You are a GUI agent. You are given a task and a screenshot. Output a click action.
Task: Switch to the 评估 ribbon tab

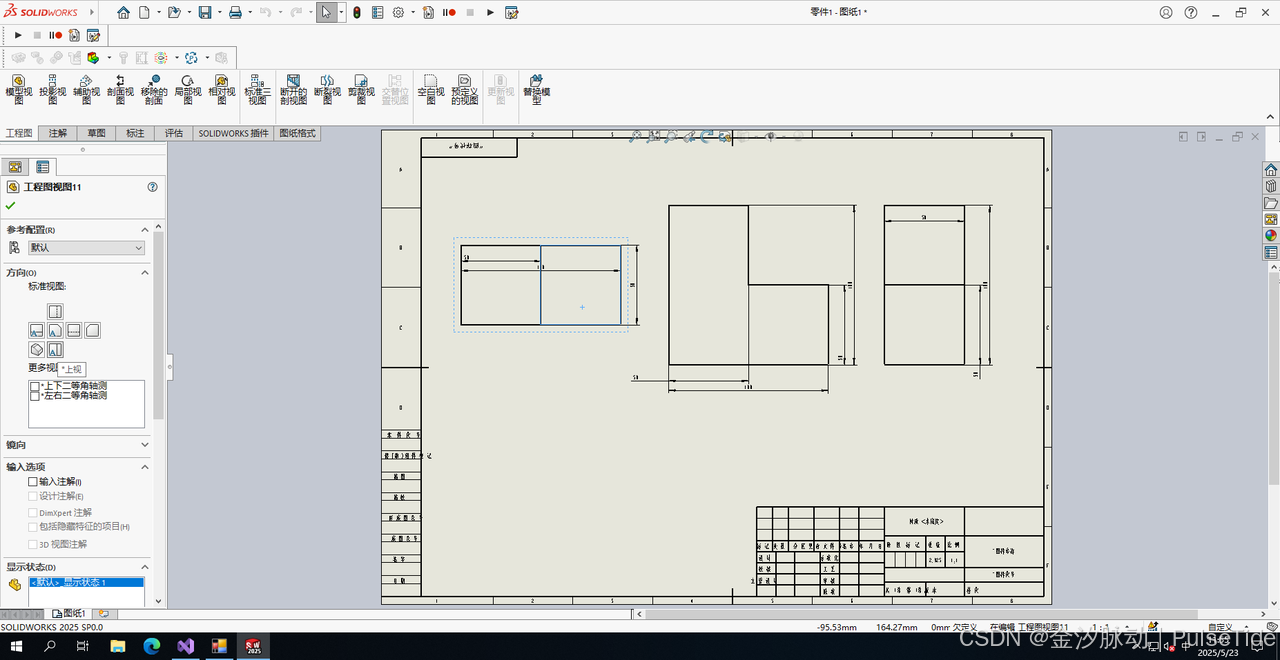[x=174, y=133]
